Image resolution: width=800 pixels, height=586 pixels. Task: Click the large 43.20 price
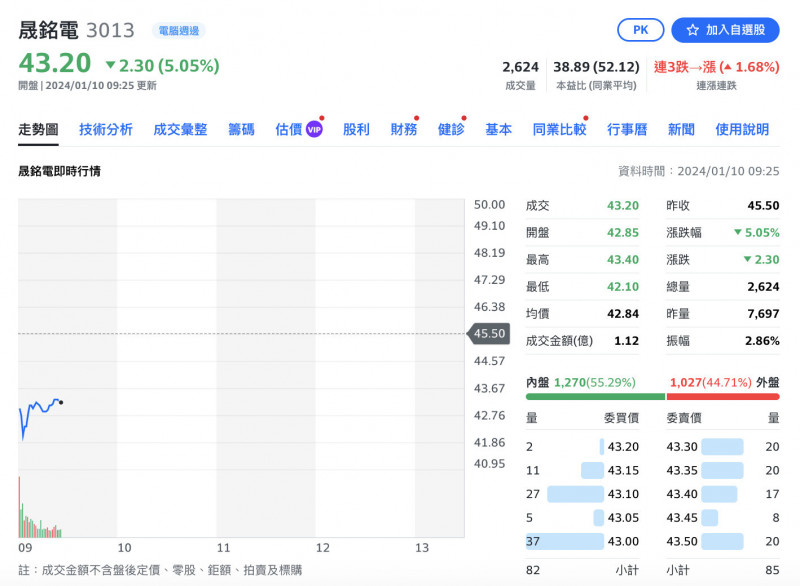55,63
